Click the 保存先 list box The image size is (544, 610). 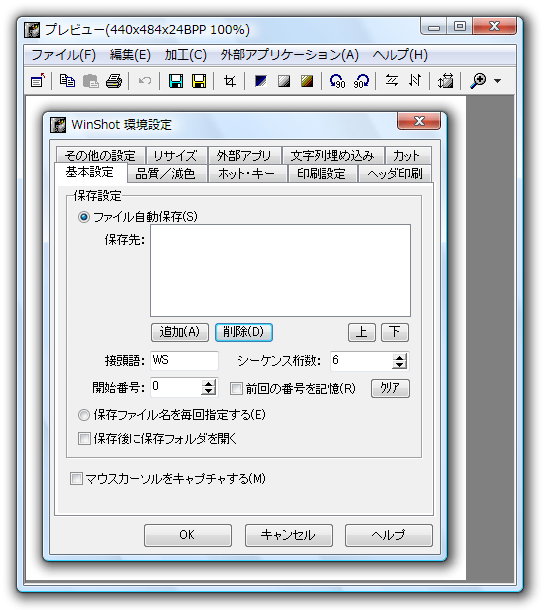281,271
